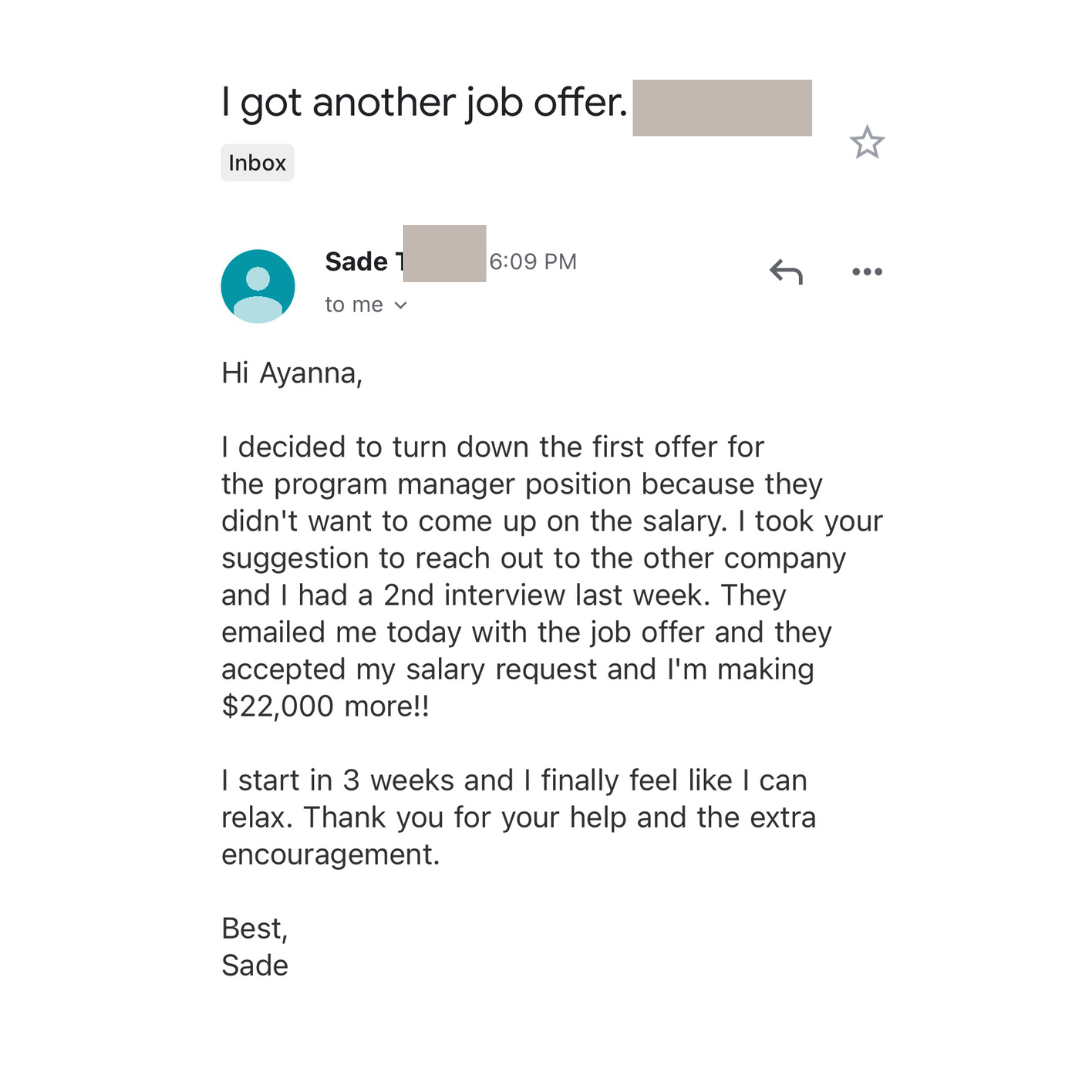Click the Inbox label tag
Screen dimensions: 1080x1080
[x=257, y=163]
